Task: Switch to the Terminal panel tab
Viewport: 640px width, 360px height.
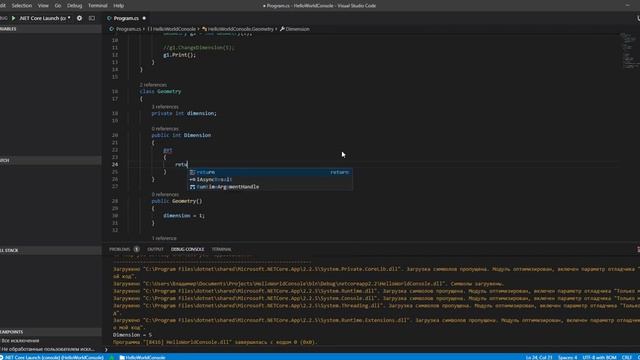Action: (221, 249)
